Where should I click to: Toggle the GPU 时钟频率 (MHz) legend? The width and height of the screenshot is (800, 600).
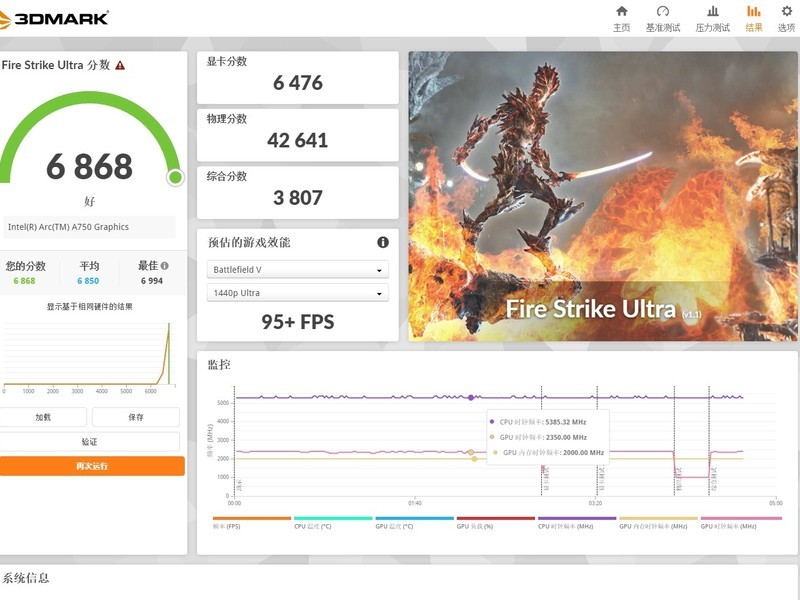click(x=740, y=523)
